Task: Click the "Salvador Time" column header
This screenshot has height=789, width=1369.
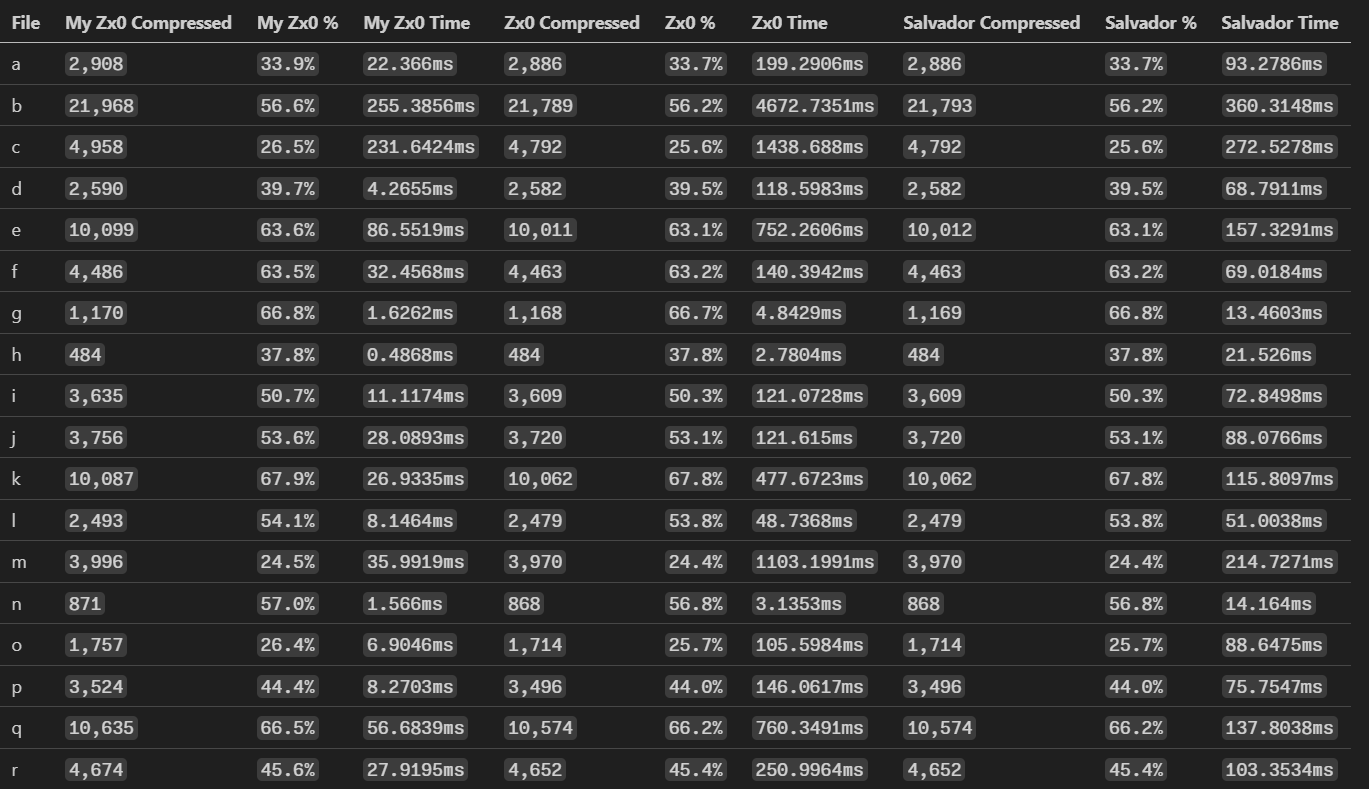Action: click(1279, 22)
